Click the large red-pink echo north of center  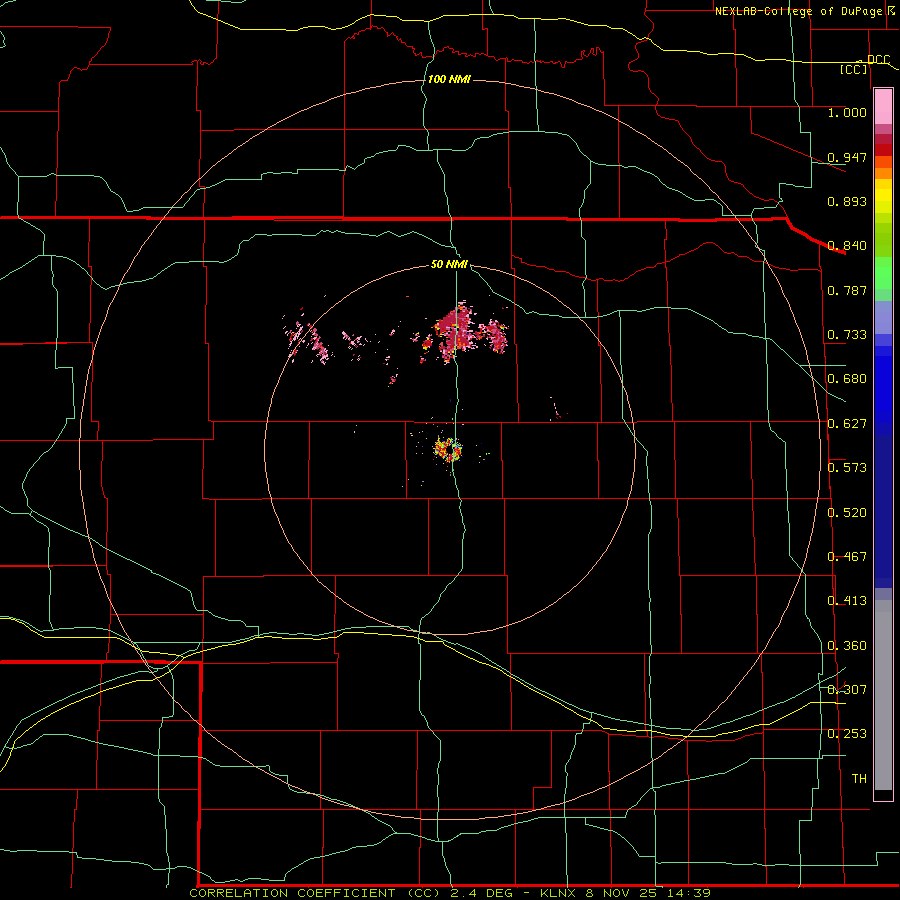point(454,333)
